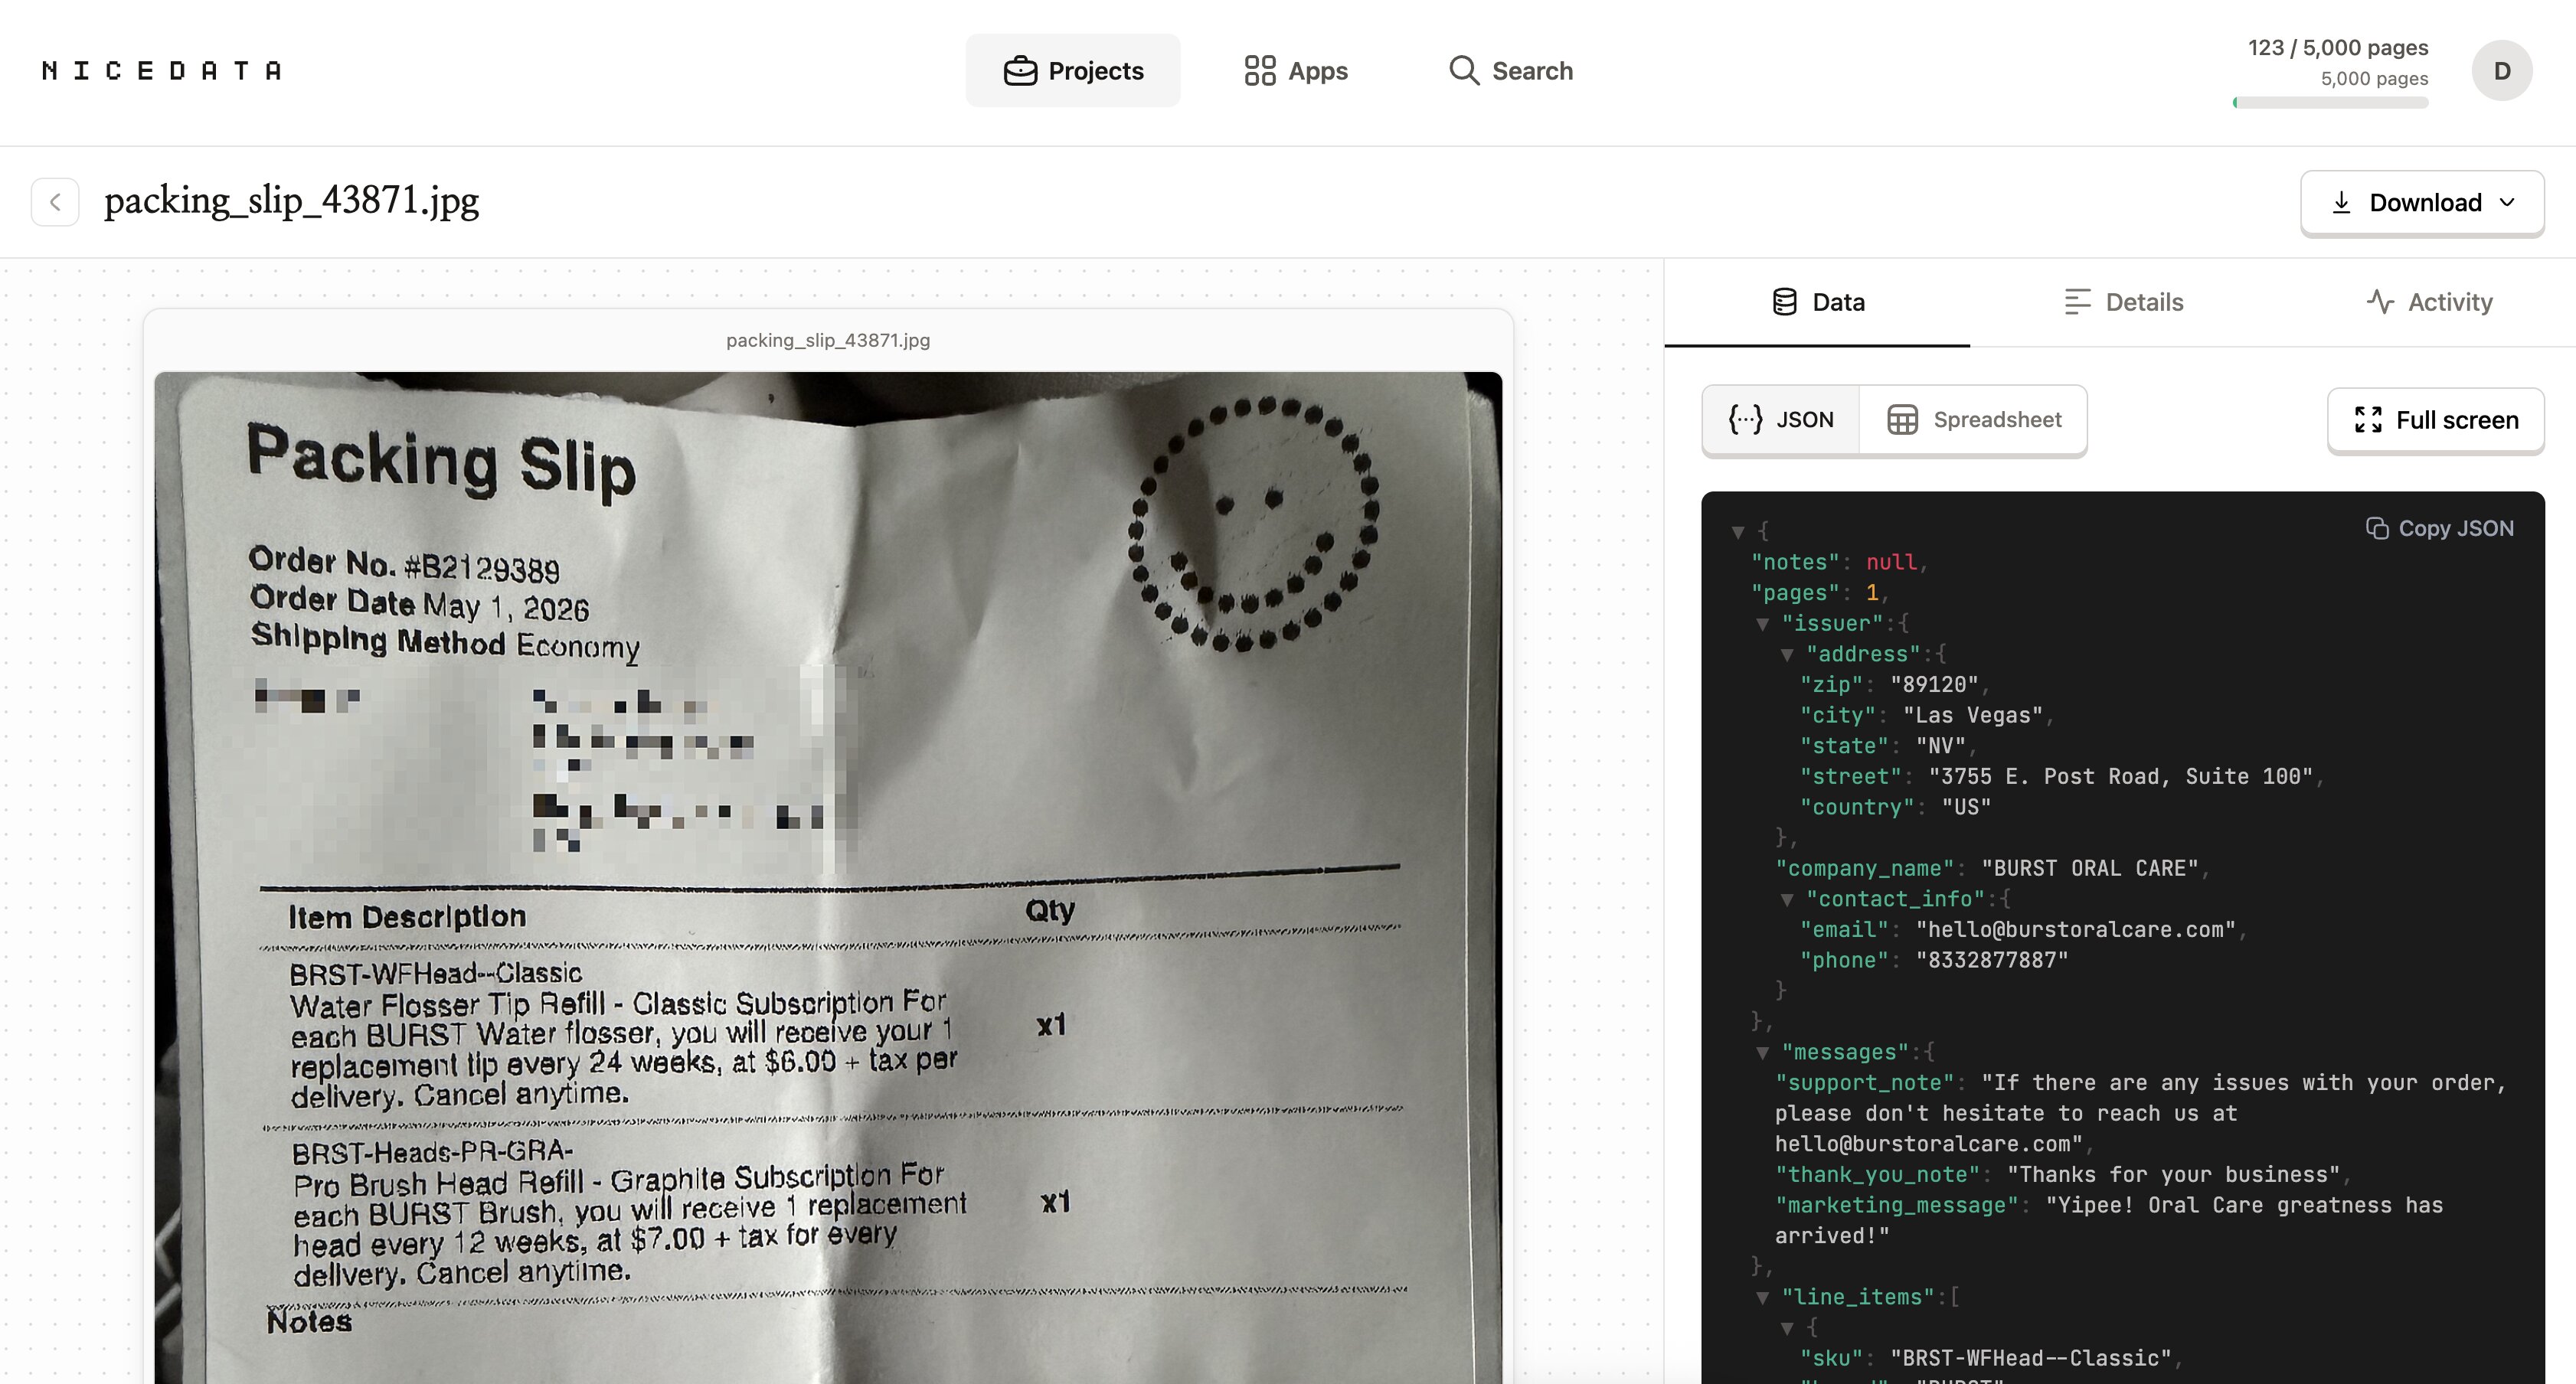This screenshot has width=2576, height=1384.
Task: Open the Download dropdown chevron
Action: click(2507, 203)
